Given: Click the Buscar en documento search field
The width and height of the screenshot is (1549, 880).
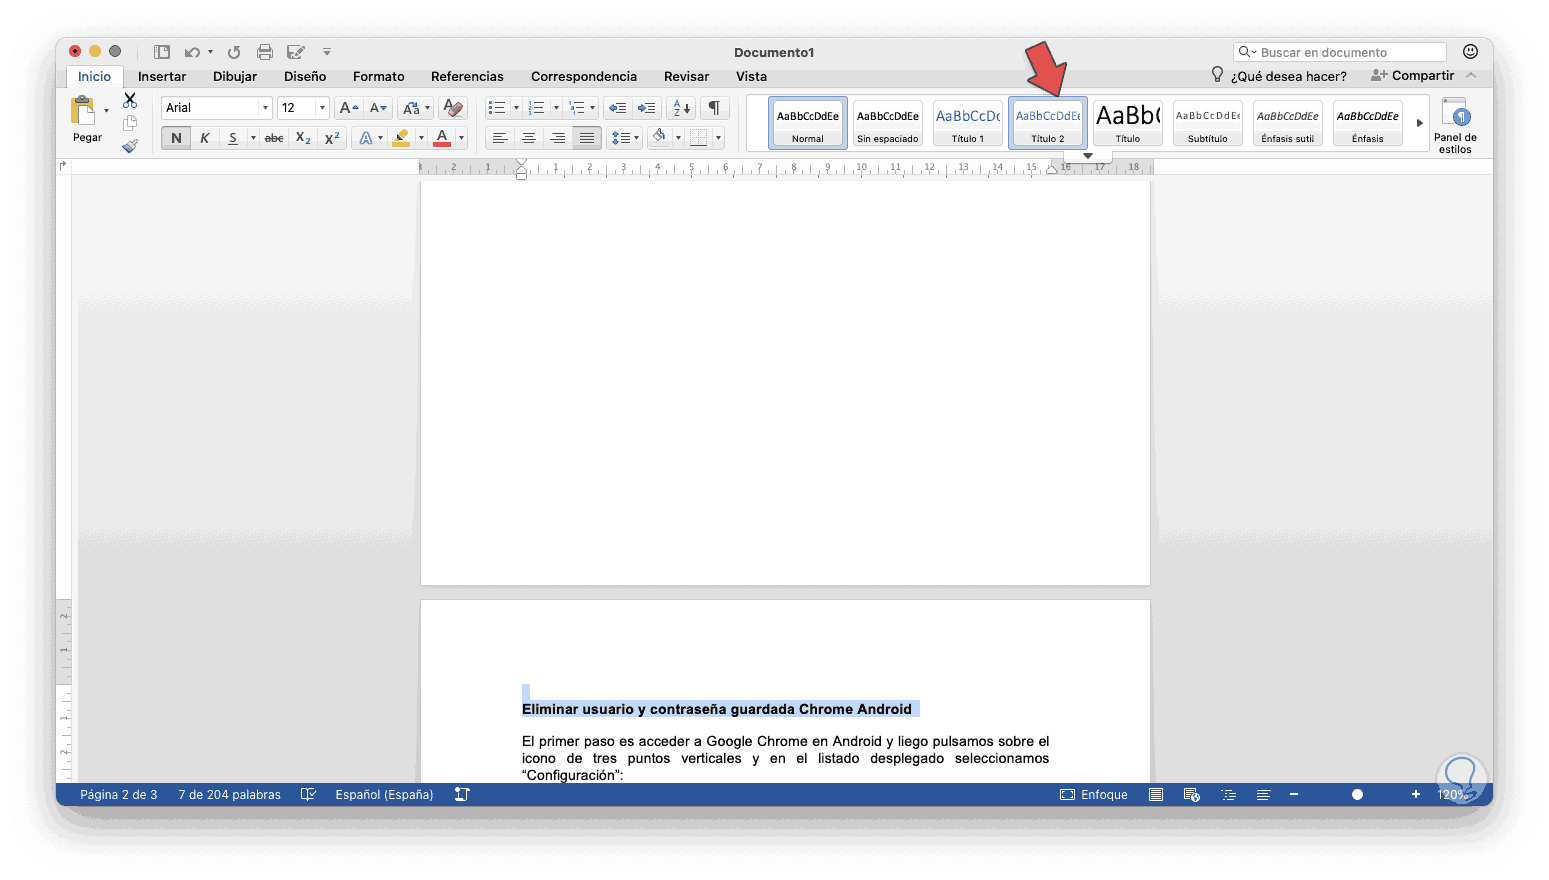Looking at the screenshot, I should point(1340,52).
